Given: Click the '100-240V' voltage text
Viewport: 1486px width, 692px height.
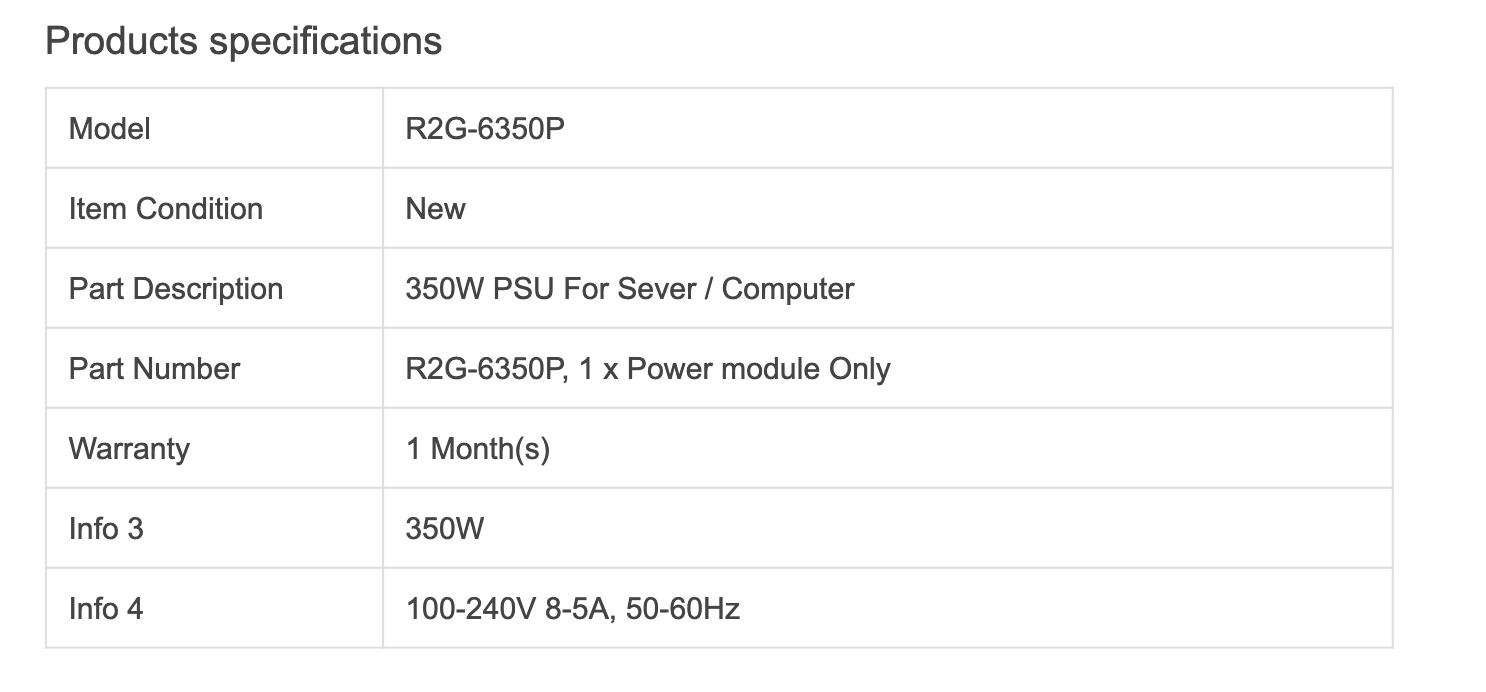Looking at the screenshot, I should 470,609.
